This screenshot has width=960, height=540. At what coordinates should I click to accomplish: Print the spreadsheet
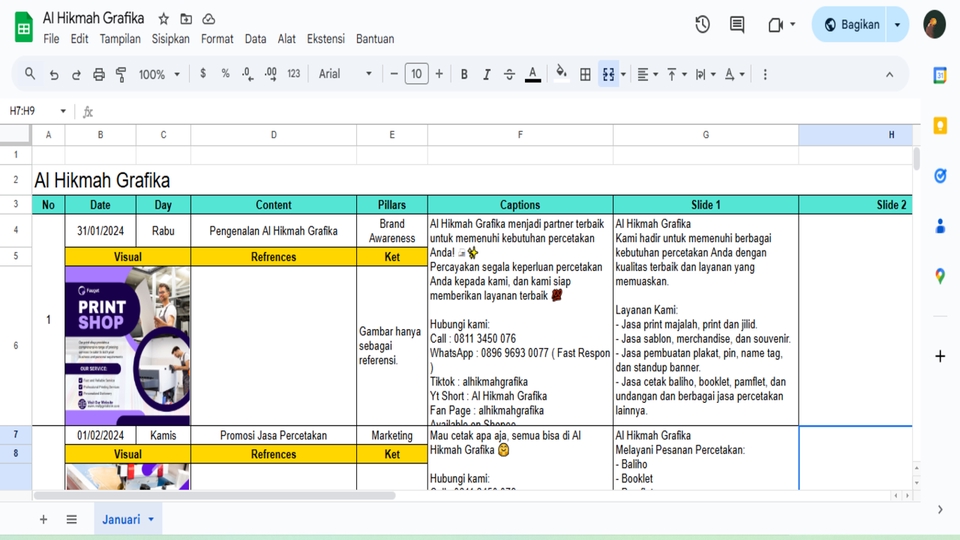[99, 75]
